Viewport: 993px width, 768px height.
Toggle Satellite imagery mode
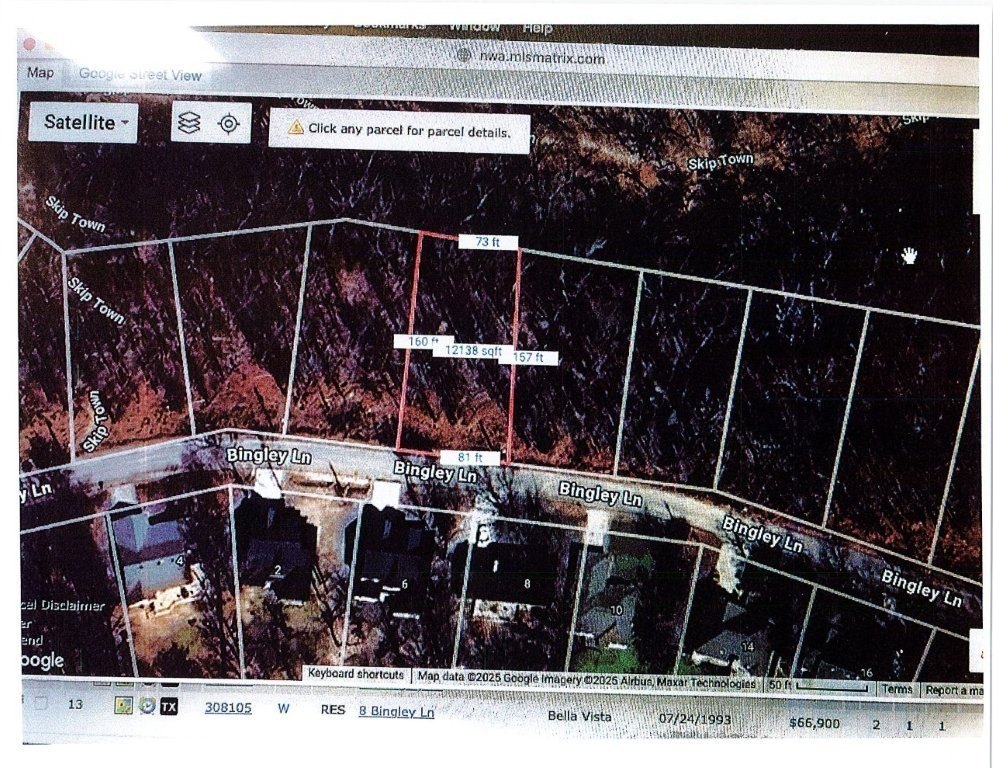[78, 124]
